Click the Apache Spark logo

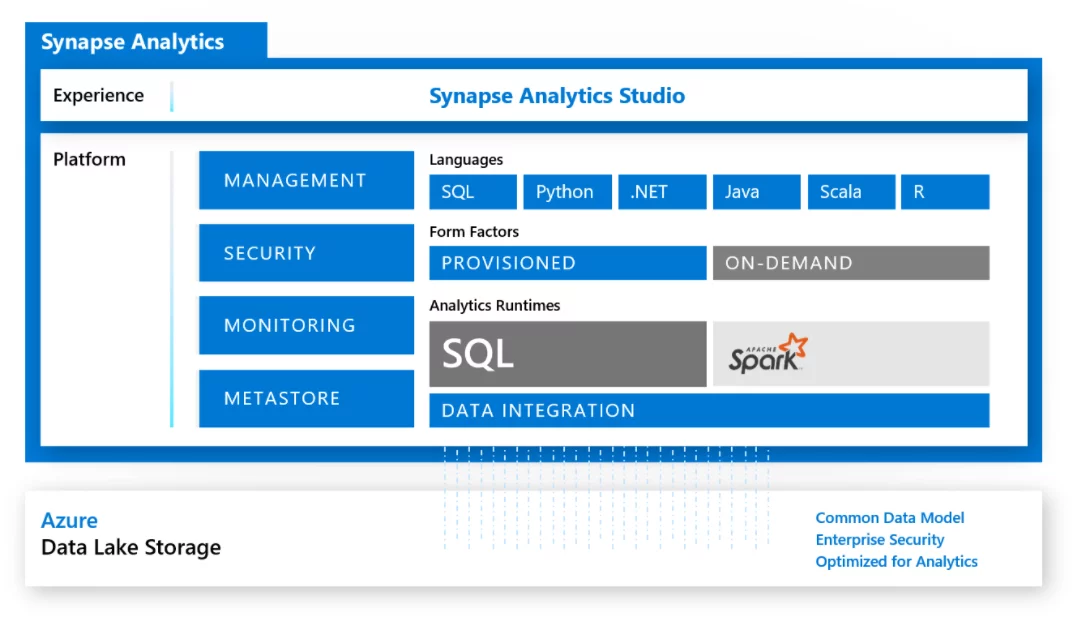click(768, 353)
